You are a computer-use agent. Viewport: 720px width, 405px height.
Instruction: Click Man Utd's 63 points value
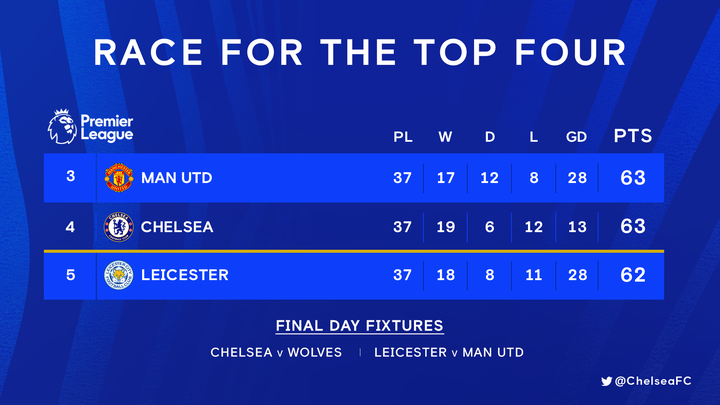(632, 178)
